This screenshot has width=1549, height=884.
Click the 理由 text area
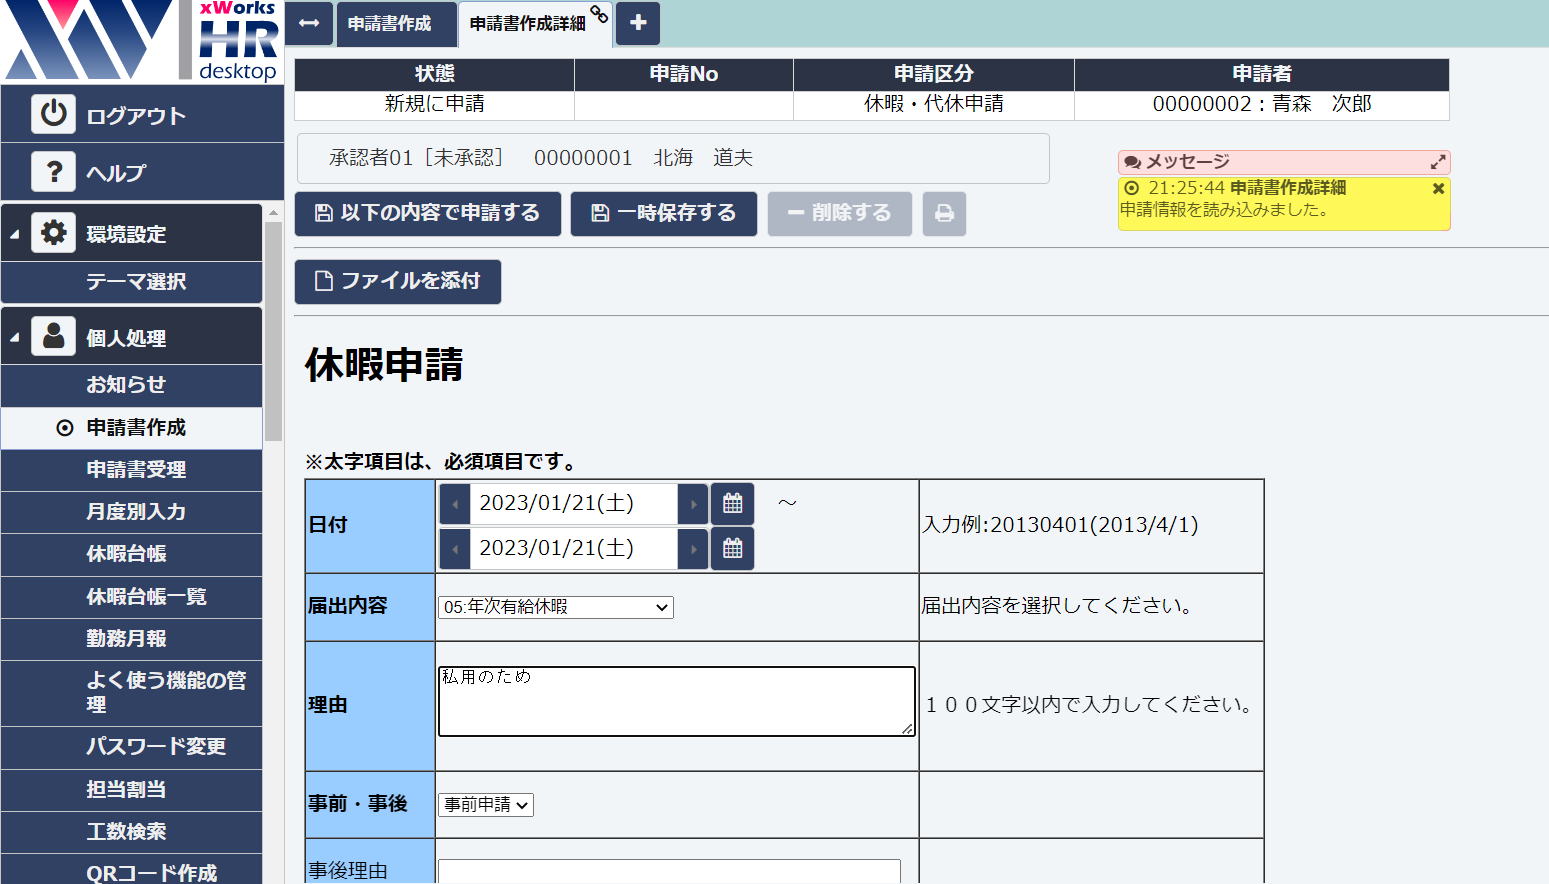pyautogui.click(x=676, y=702)
